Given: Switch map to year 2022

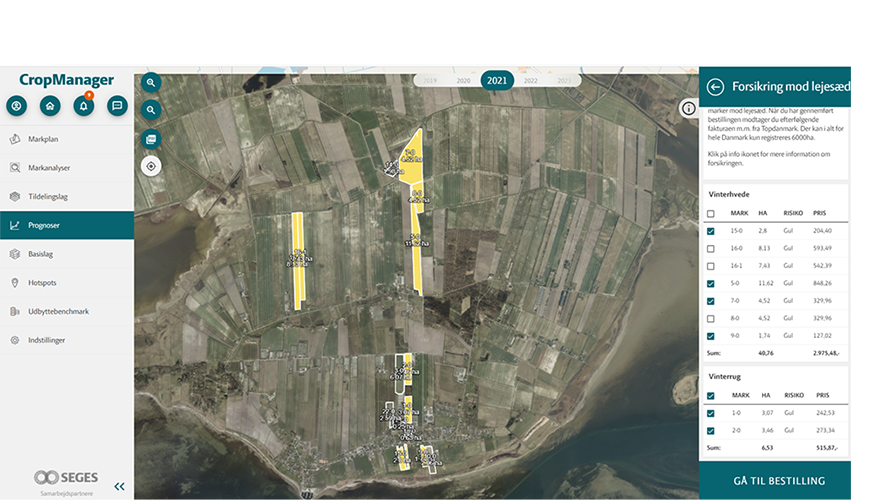Looking at the screenshot, I should coord(531,80).
